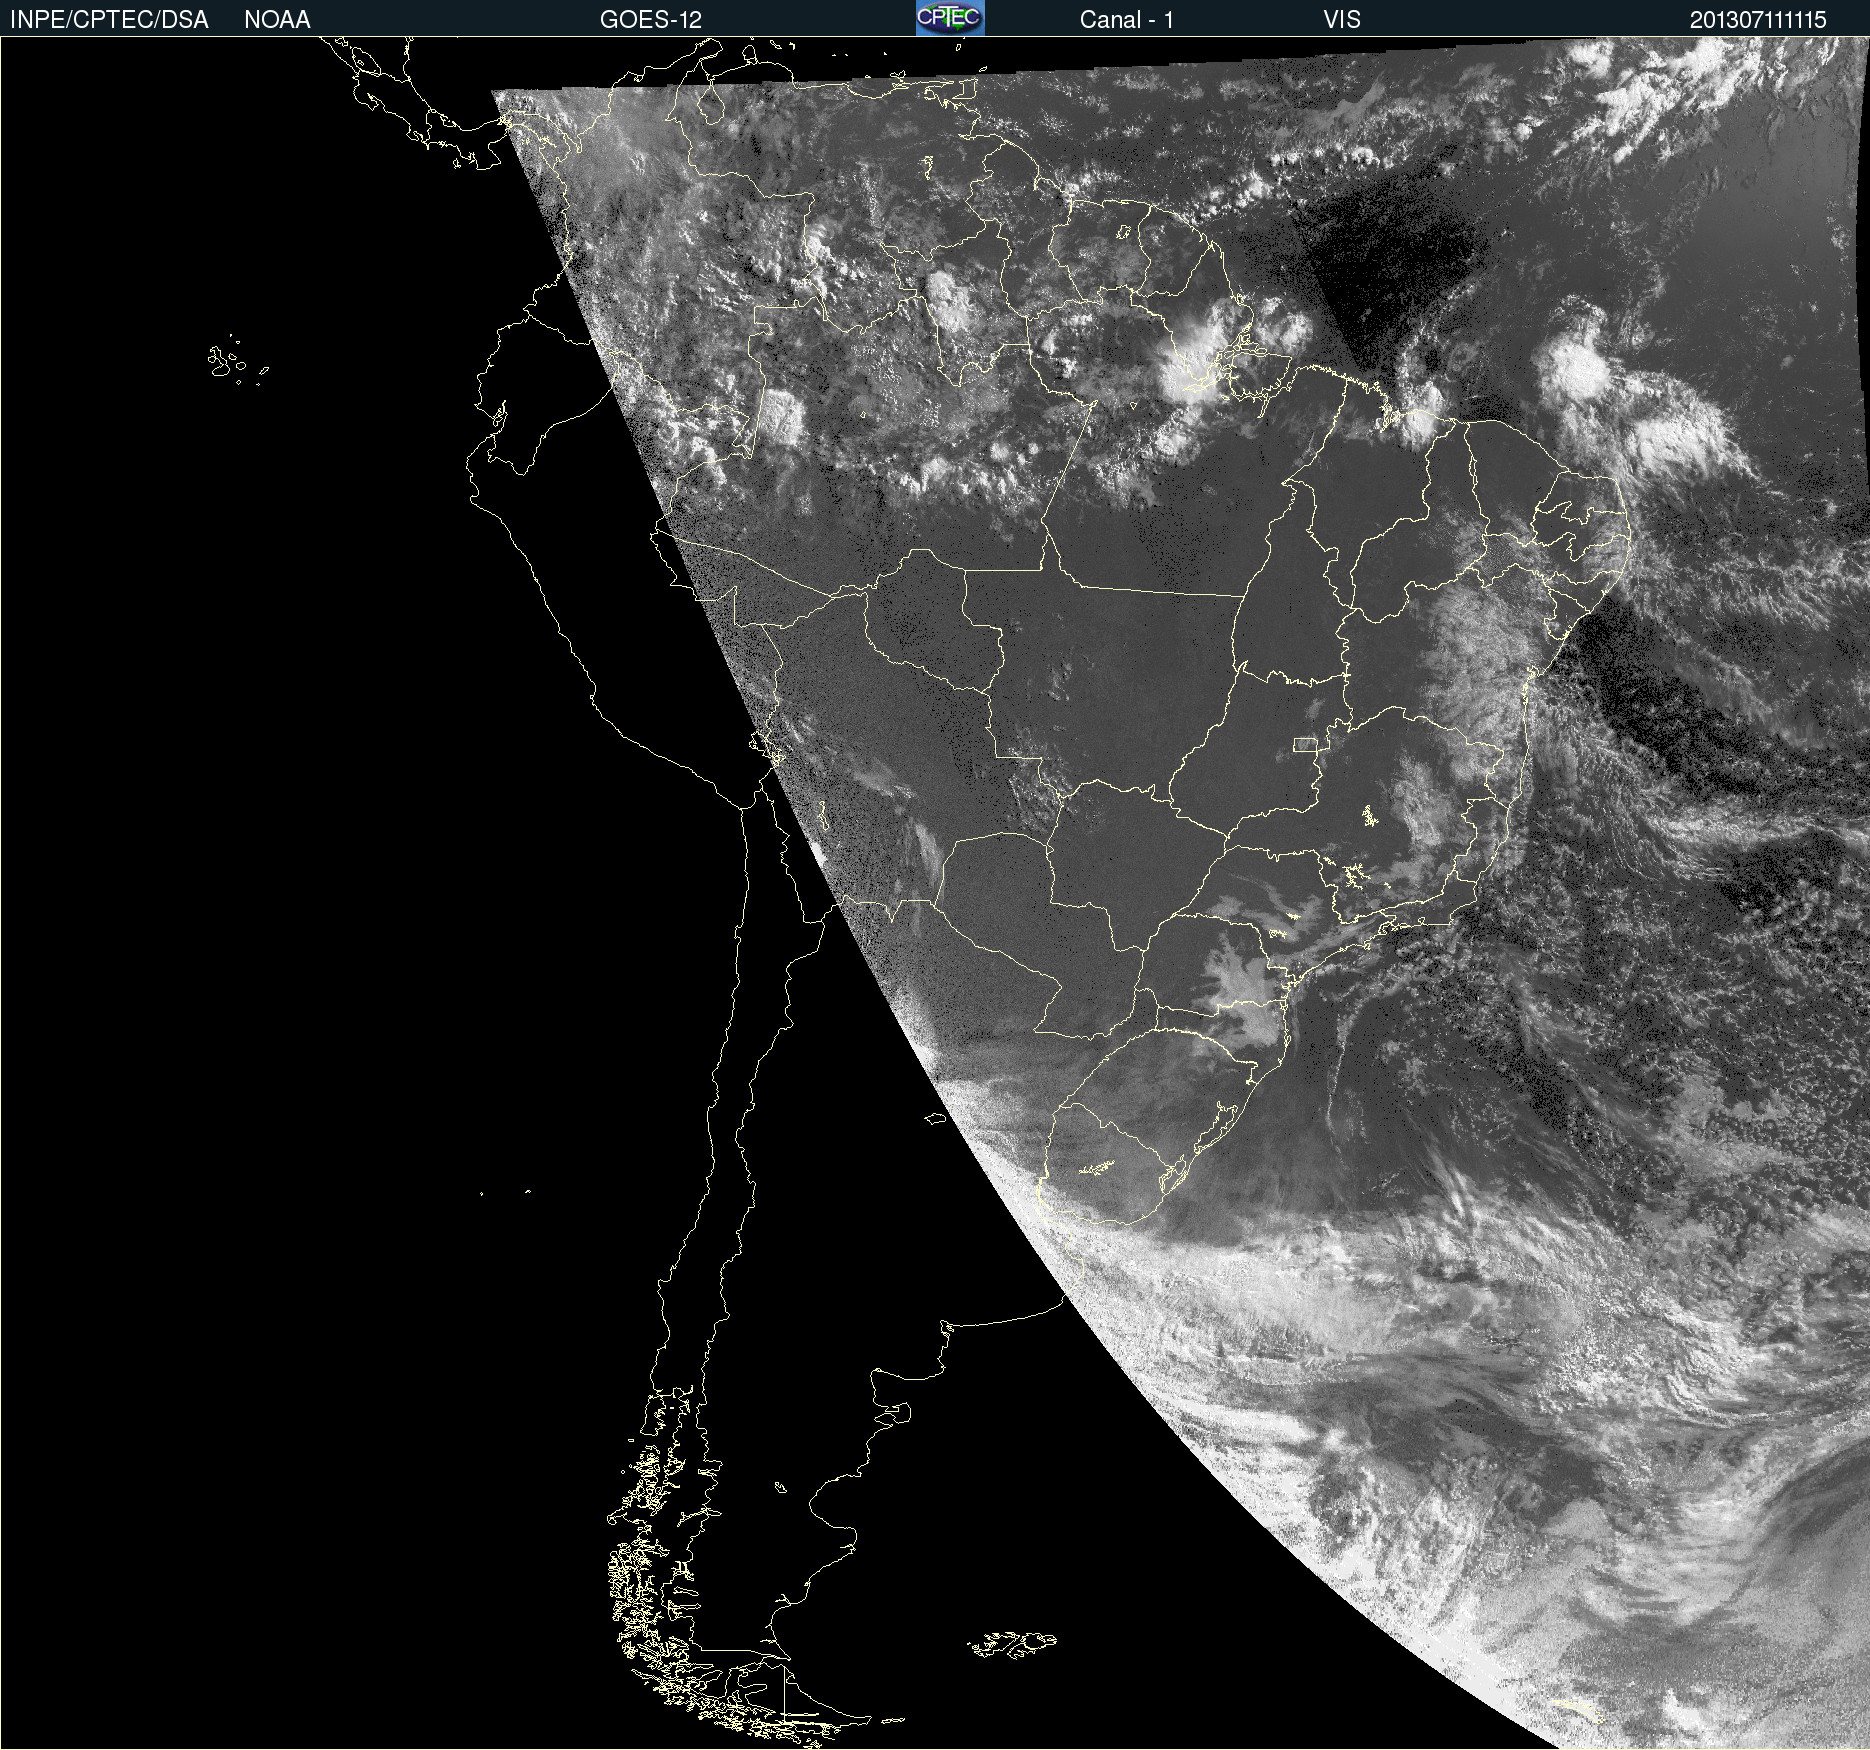
Task: Click the CPTEC logo in header
Action: coord(950,18)
